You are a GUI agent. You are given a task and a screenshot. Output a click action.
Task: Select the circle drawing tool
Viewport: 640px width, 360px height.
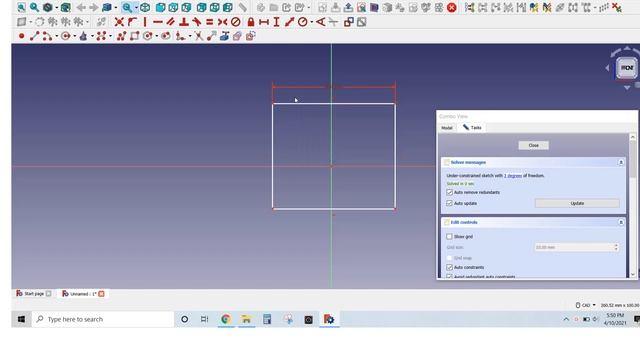pos(65,36)
